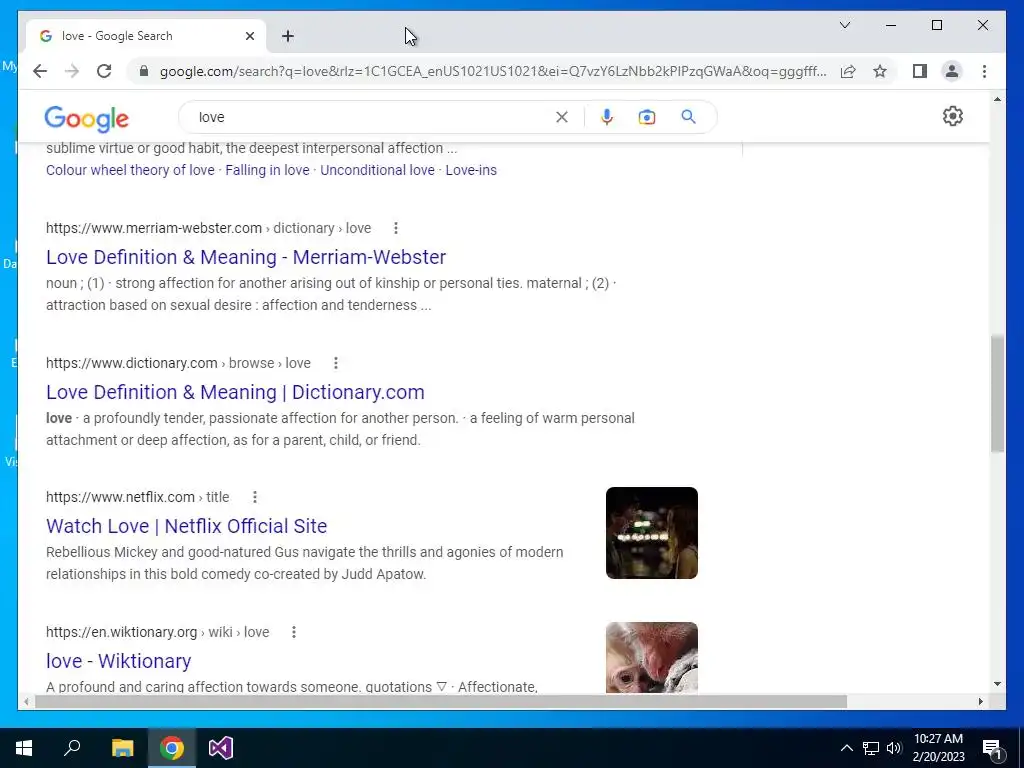The width and height of the screenshot is (1024, 768).
Task: Clear the search box with X icon
Action: pos(562,117)
